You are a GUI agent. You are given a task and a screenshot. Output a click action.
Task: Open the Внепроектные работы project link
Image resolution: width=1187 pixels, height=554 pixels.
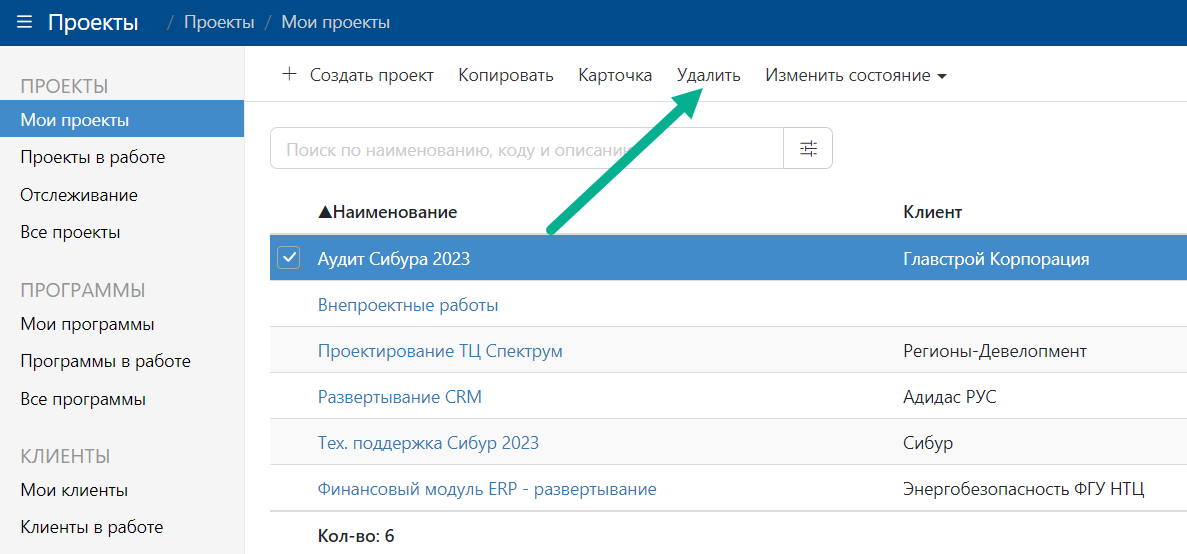[408, 305]
